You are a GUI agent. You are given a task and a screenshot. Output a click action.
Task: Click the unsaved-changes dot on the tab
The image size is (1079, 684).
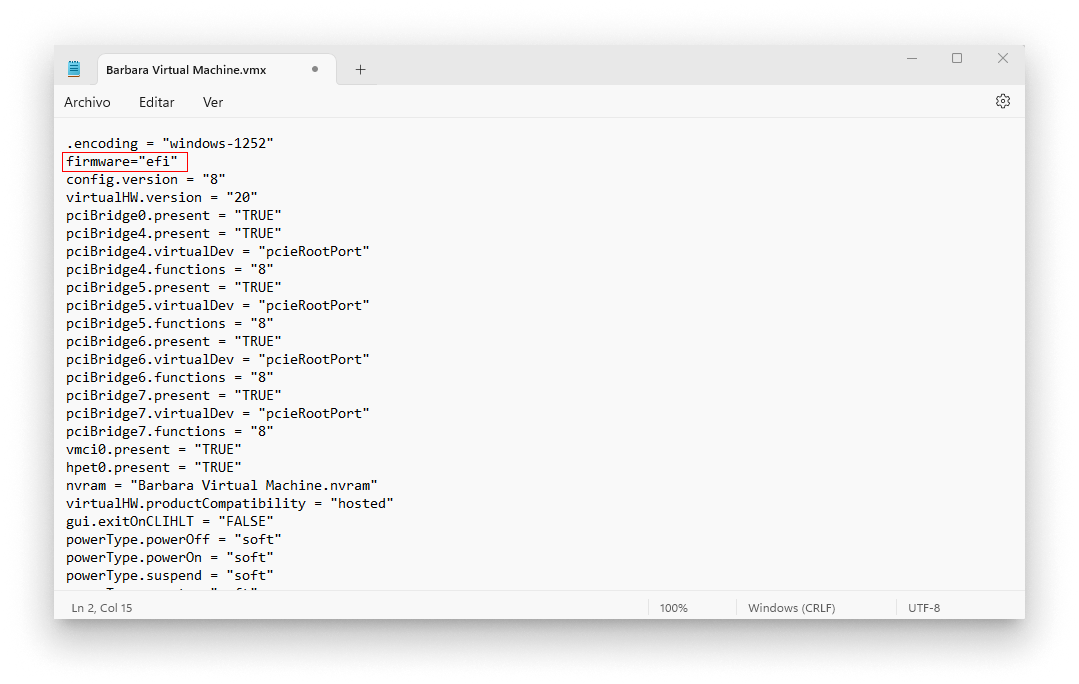315,70
